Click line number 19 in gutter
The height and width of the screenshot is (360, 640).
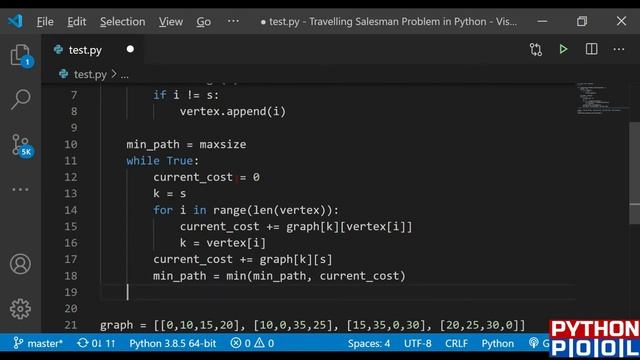71,292
